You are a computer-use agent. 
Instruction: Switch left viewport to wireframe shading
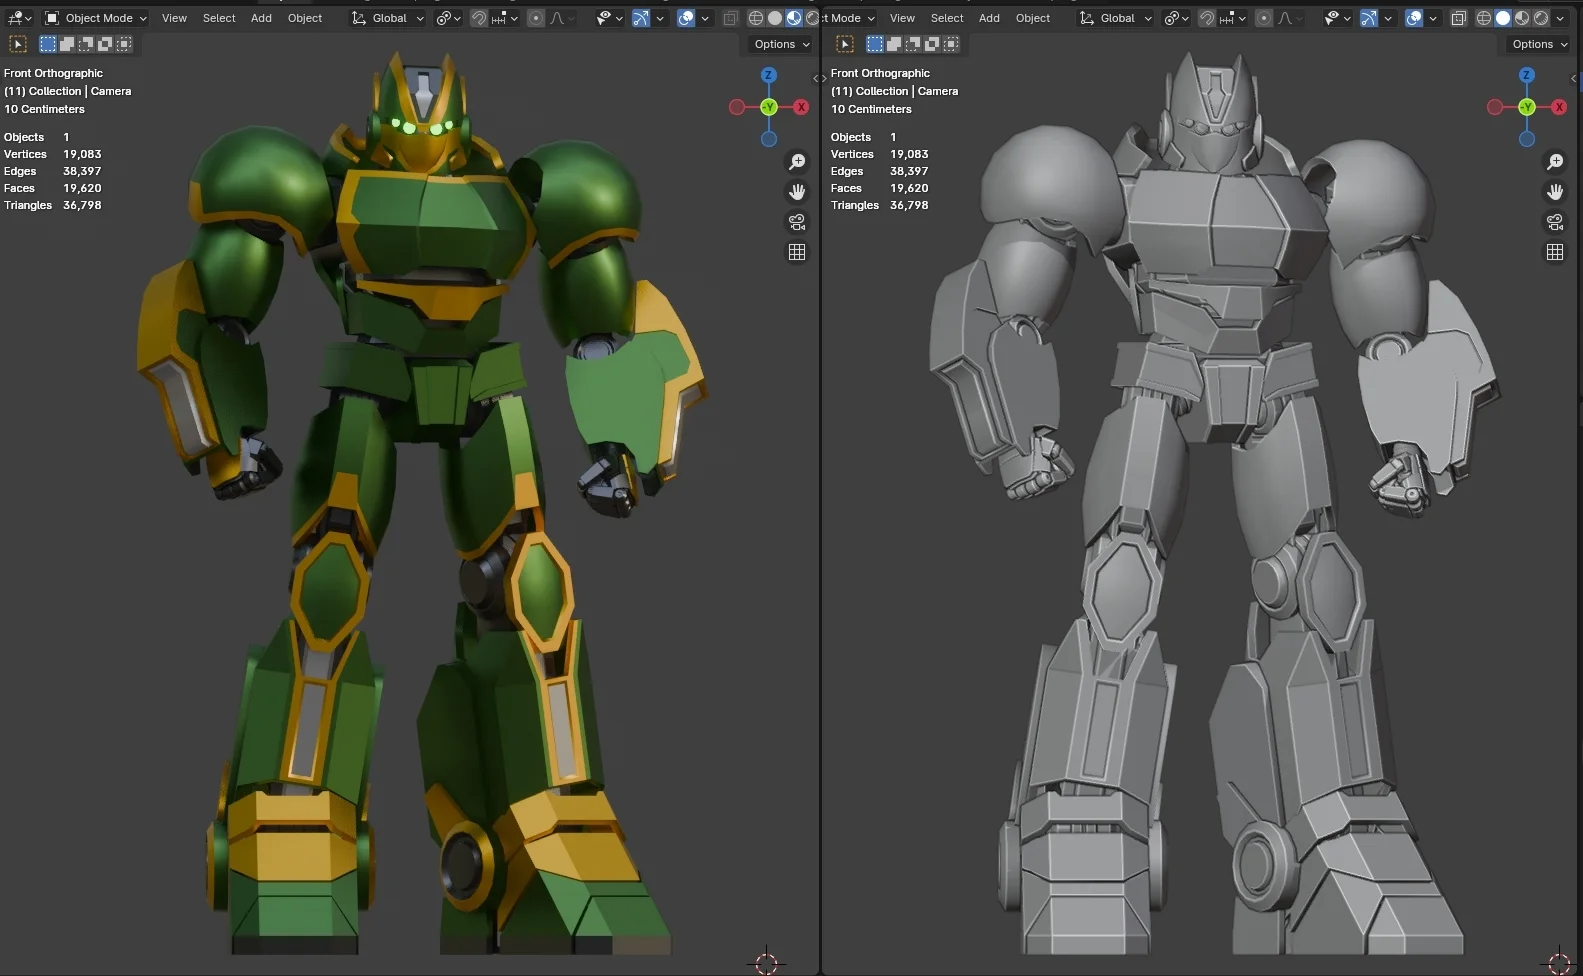click(x=756, y=18)
